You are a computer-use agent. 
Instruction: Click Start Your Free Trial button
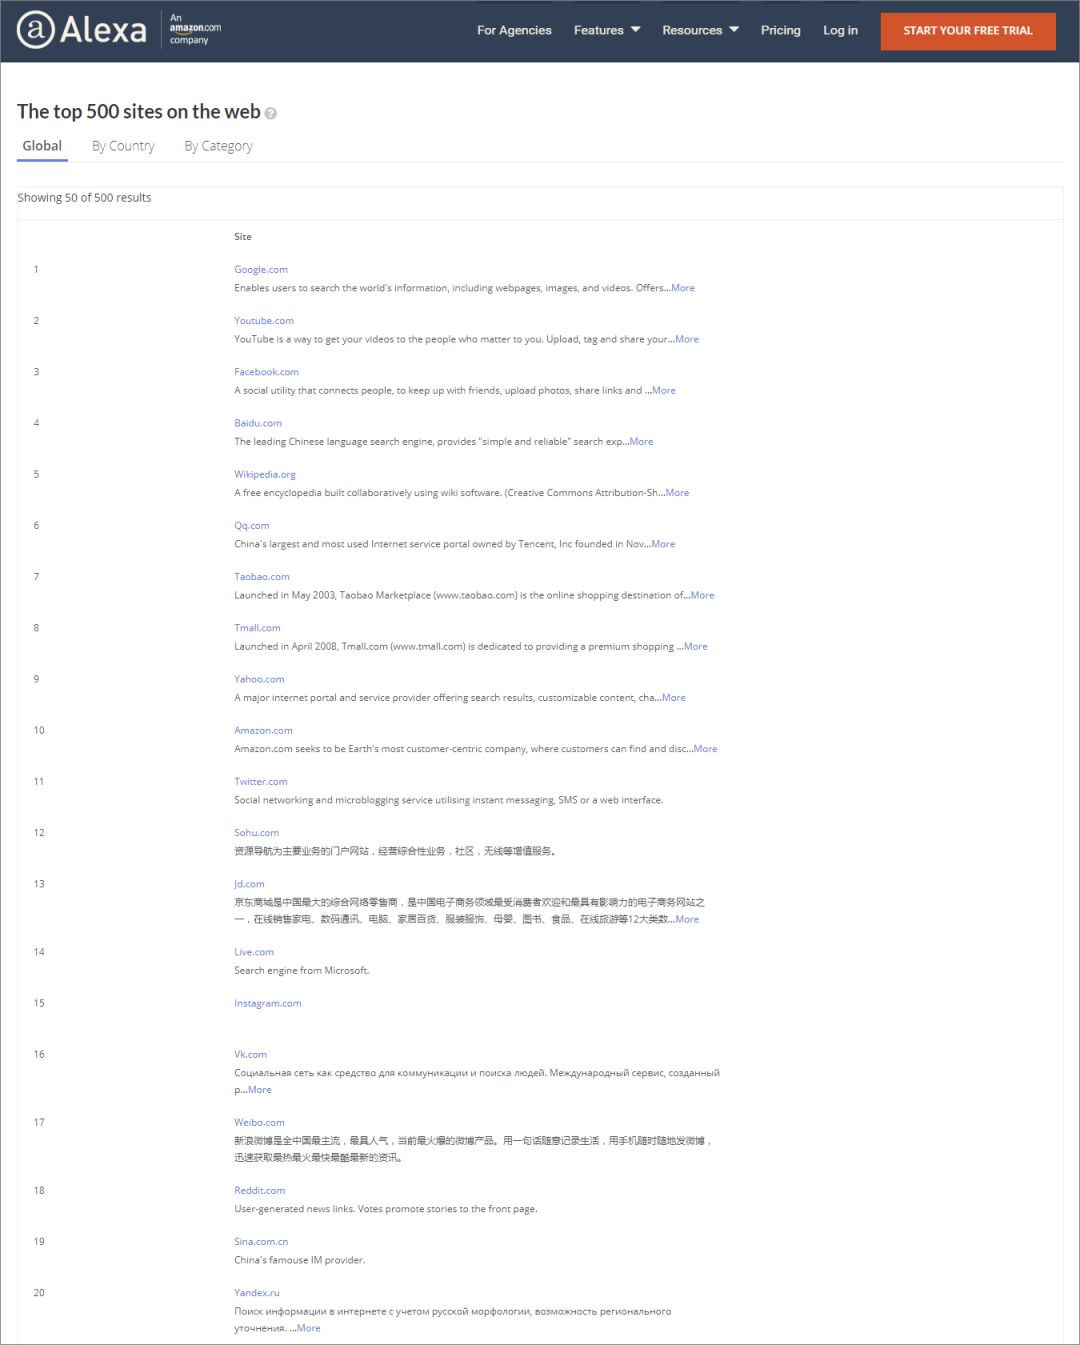click(x=968, y=31)
